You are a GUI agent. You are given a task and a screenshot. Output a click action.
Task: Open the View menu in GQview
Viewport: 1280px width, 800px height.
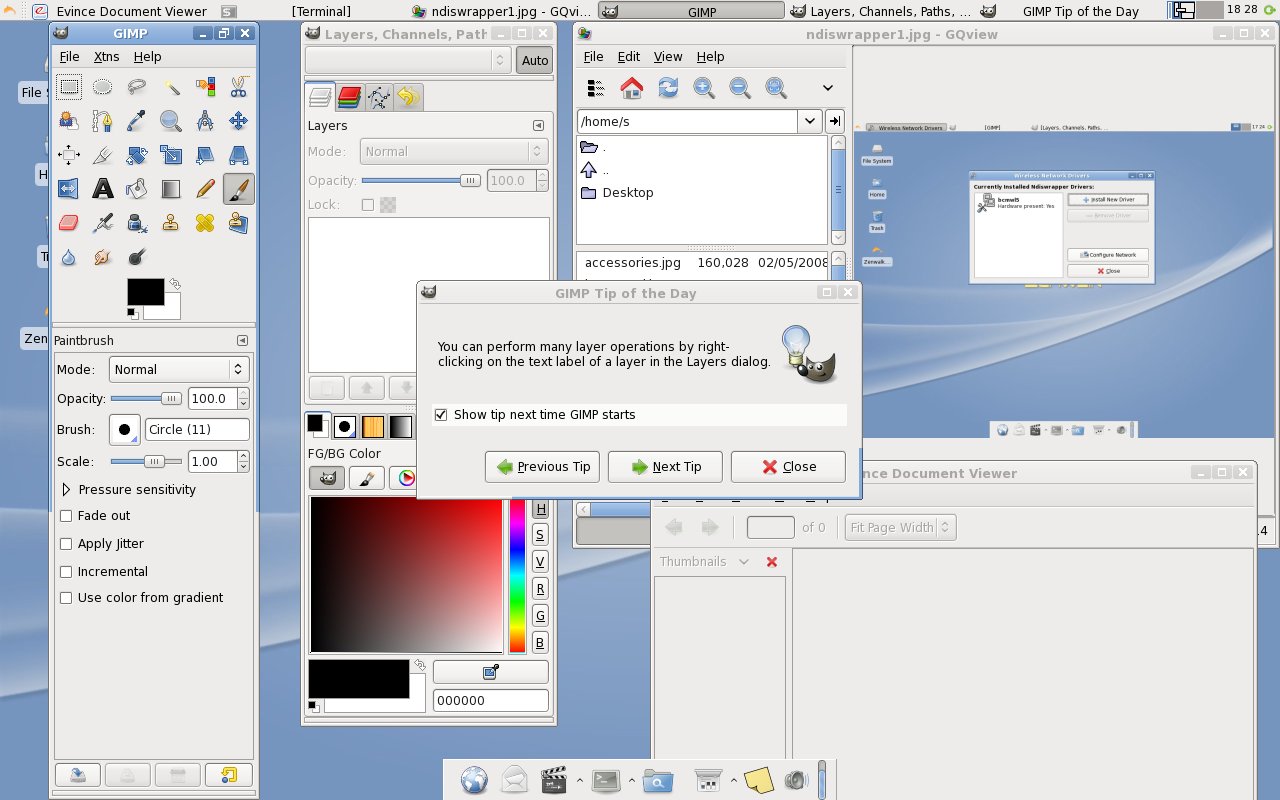click(x=667, y=57)
